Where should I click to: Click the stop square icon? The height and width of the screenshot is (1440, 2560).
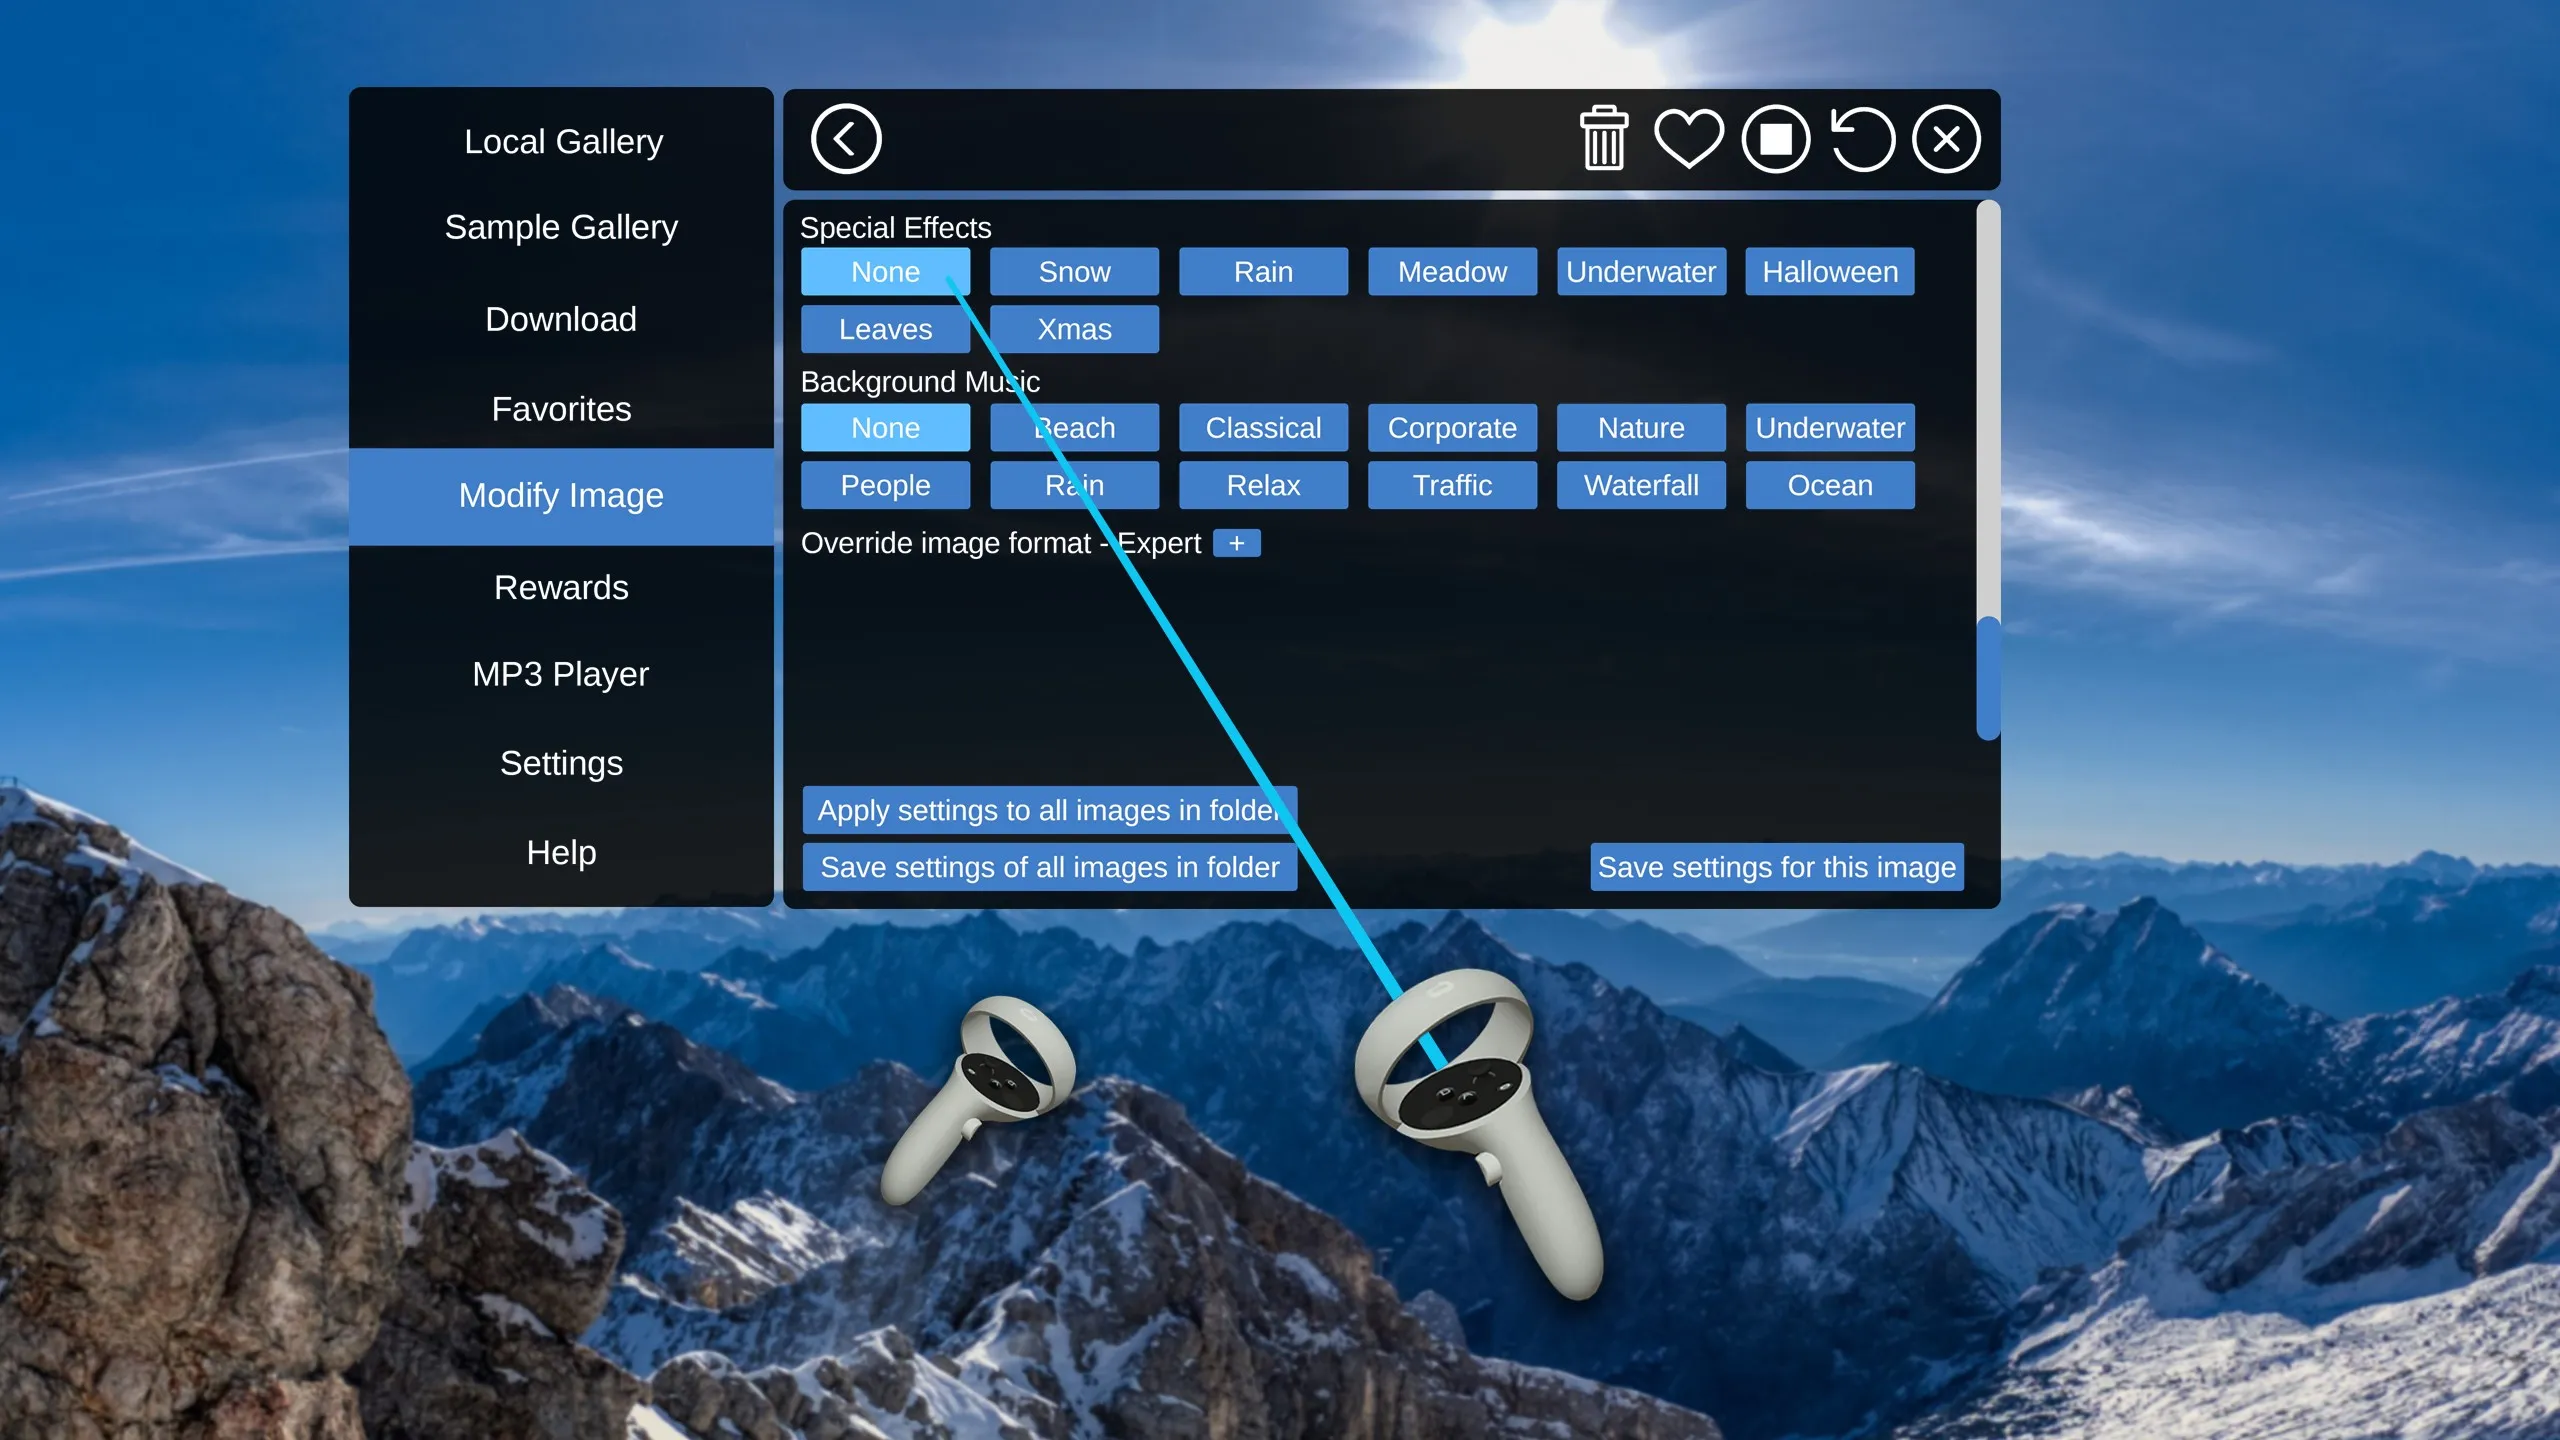pyautogui.click(x=1775, y=139)
